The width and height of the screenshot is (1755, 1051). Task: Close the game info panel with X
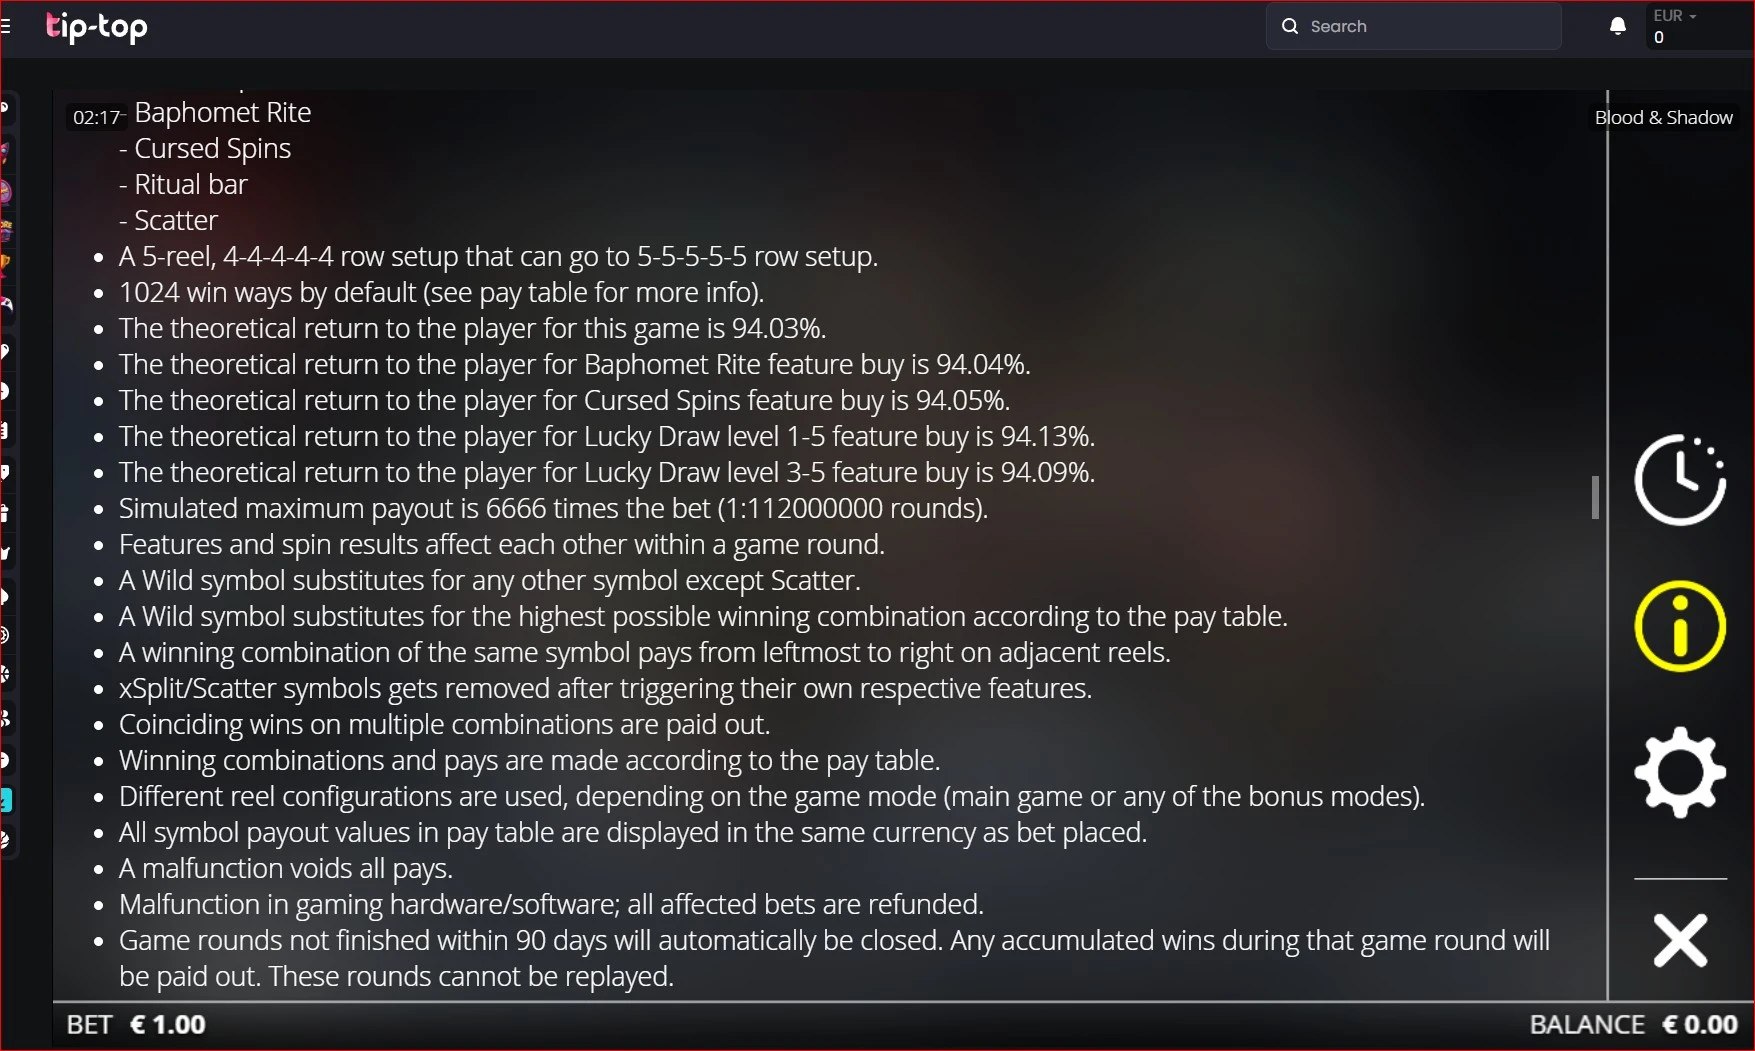click(x=1680, y=940)
